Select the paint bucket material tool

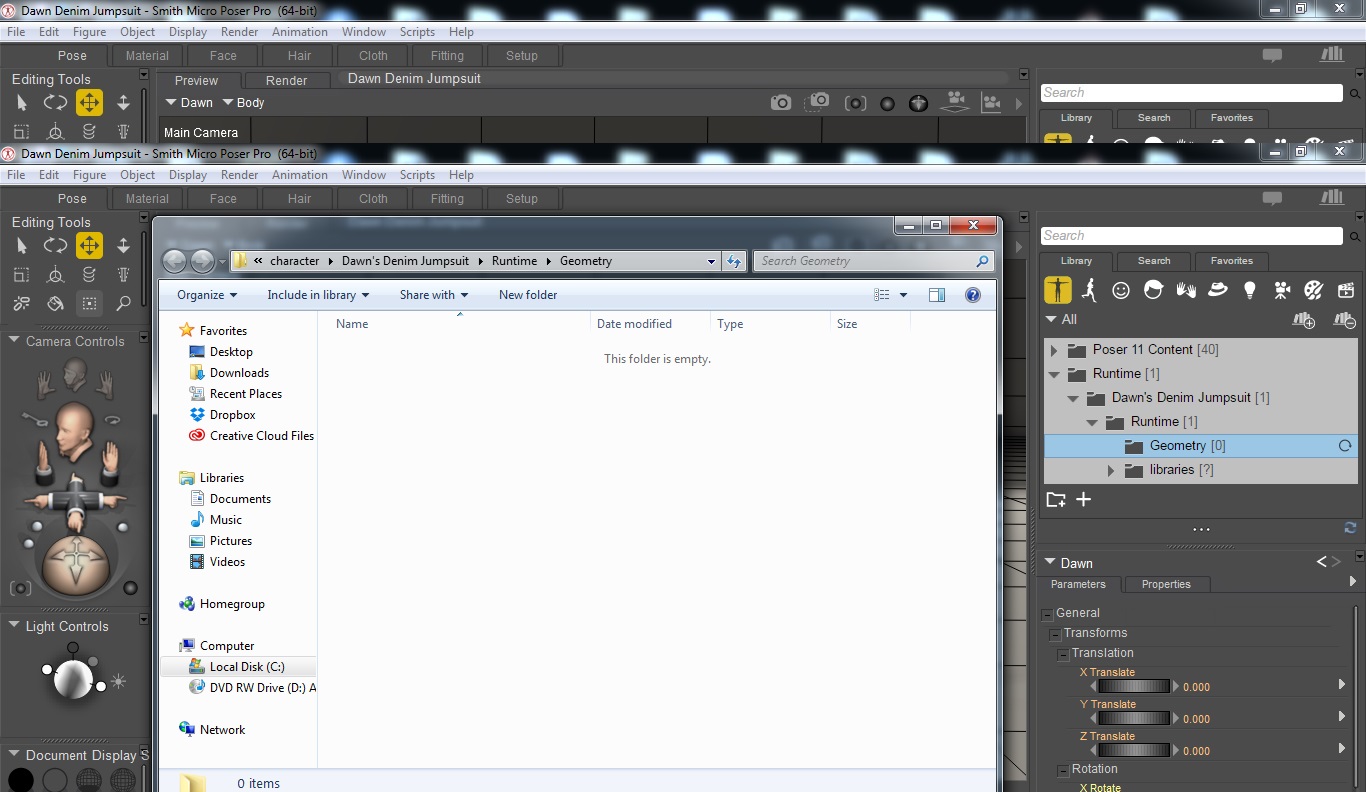[x=56, y=304]
